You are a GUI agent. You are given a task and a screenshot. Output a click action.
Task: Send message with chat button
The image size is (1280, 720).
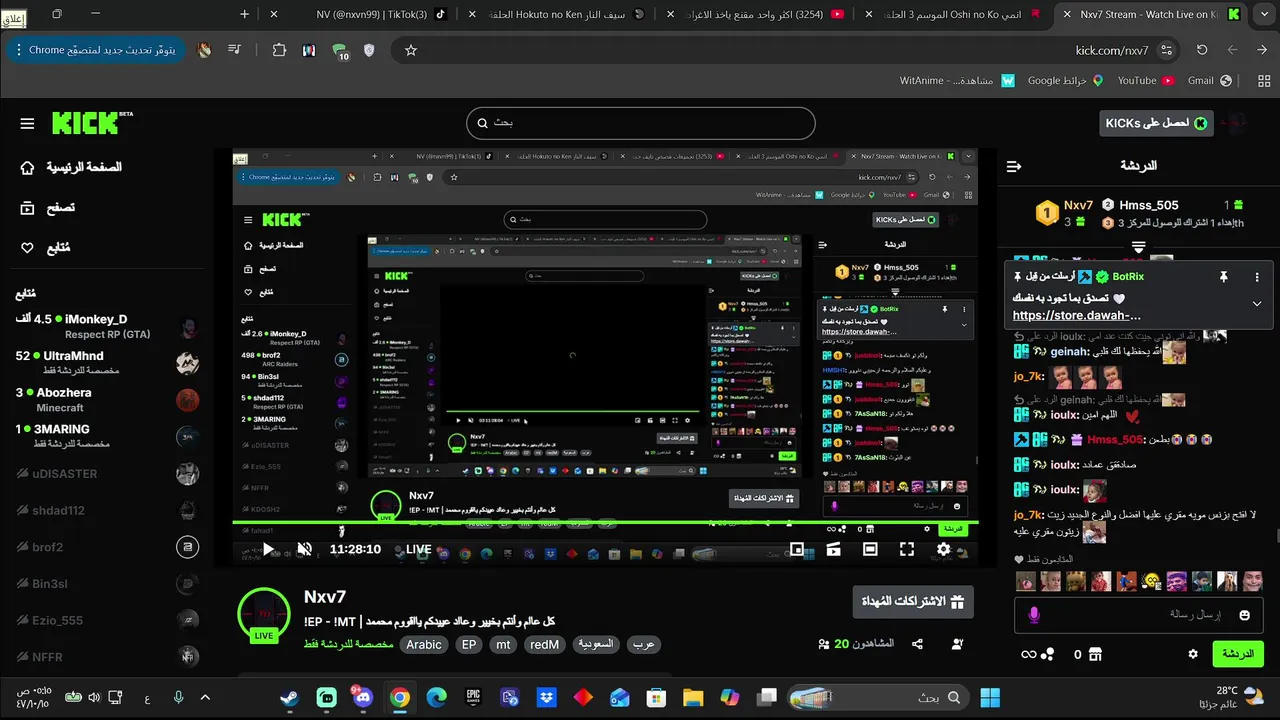(x=1238, y=654)
